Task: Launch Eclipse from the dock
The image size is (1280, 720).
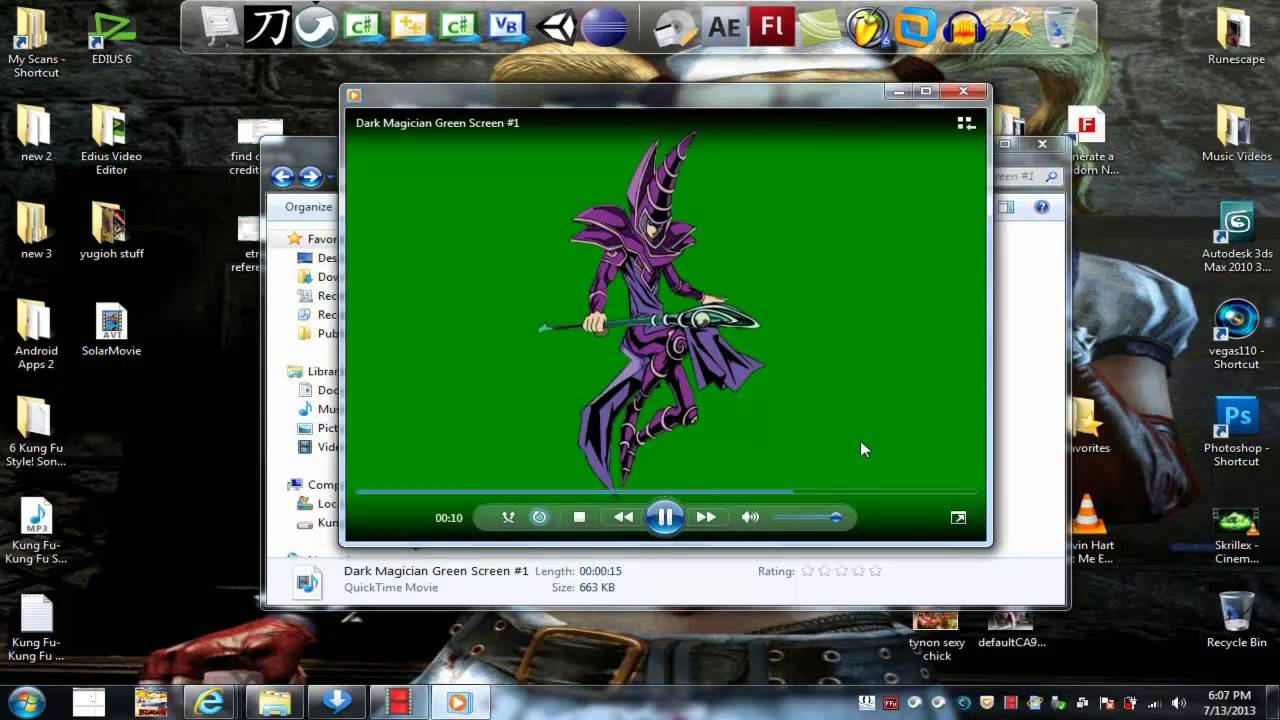Action: (603, 27)
